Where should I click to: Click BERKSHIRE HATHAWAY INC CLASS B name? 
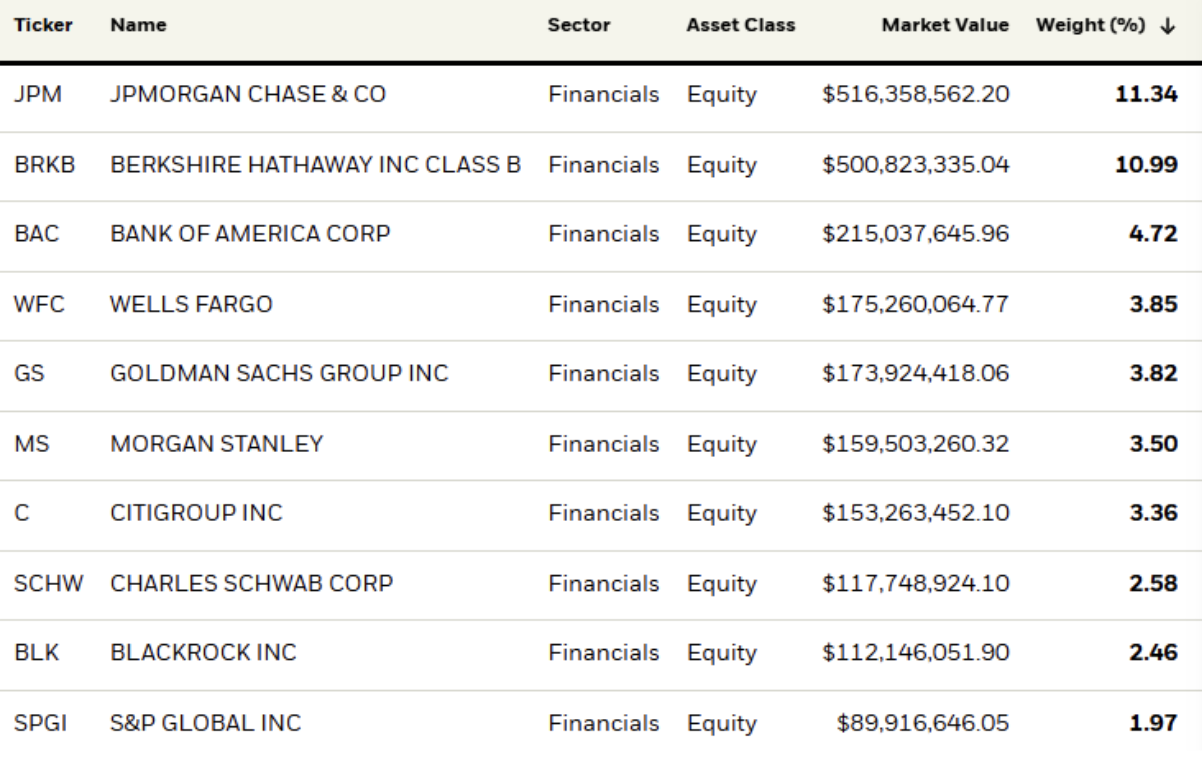315,165
